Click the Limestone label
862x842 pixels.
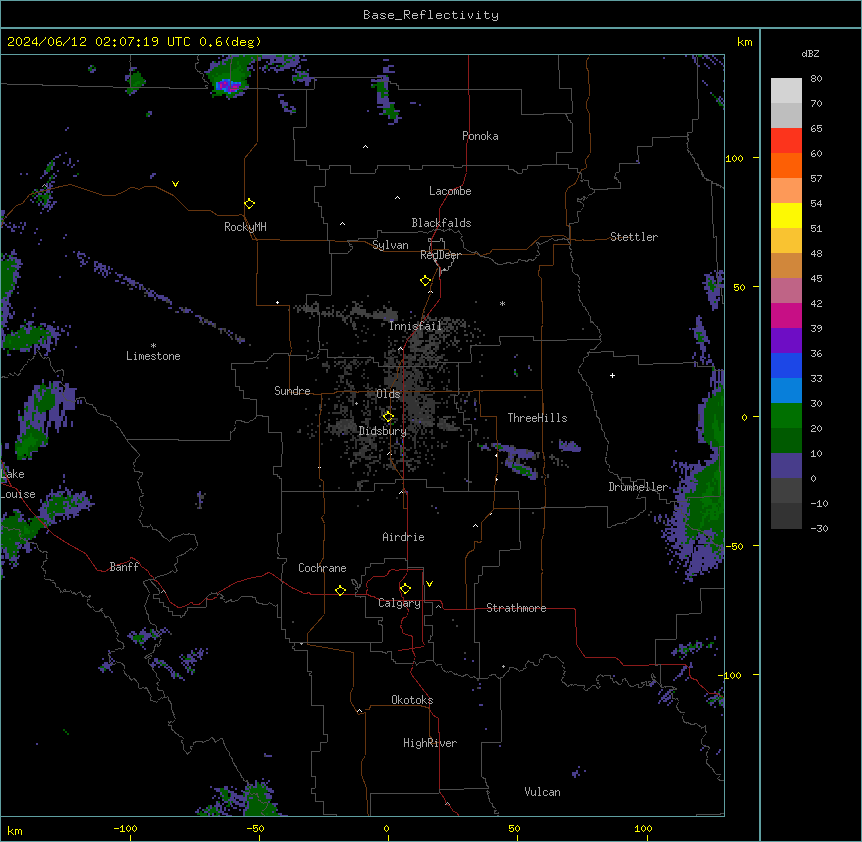click(153, 356)
